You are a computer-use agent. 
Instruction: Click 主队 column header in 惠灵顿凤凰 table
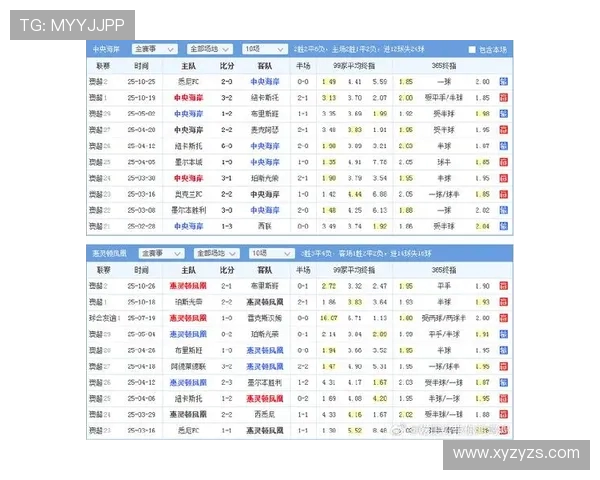(188, 270)
